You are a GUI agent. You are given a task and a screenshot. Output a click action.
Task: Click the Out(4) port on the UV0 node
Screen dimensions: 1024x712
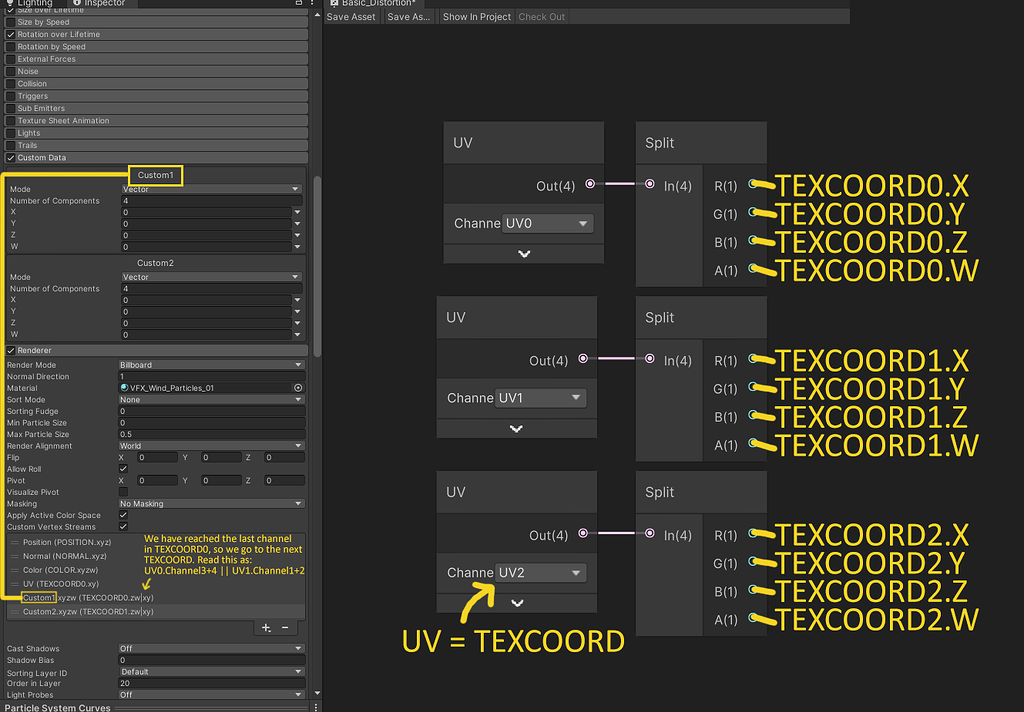(589, 183)
